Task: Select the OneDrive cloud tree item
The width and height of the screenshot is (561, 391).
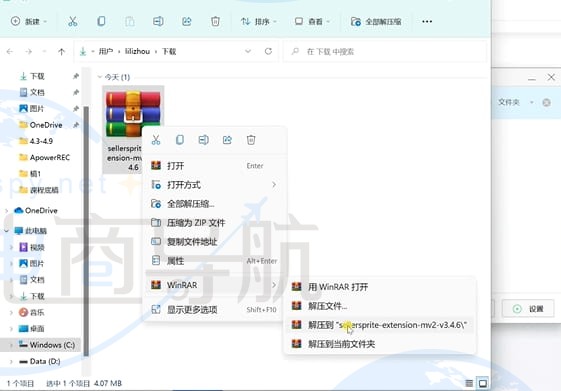Action: tap(41, 210)
